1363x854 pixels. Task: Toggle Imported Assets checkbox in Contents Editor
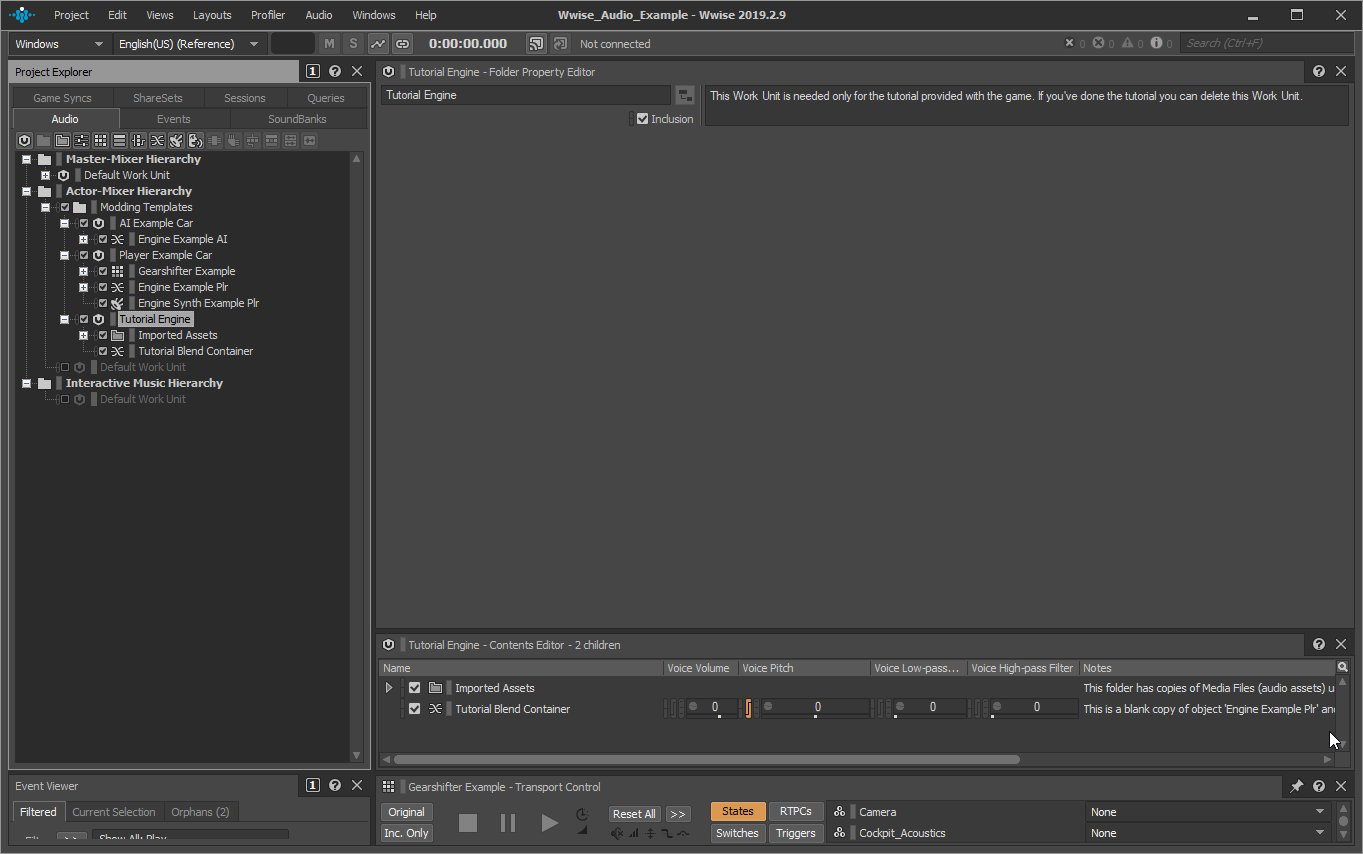click(414, 687)
